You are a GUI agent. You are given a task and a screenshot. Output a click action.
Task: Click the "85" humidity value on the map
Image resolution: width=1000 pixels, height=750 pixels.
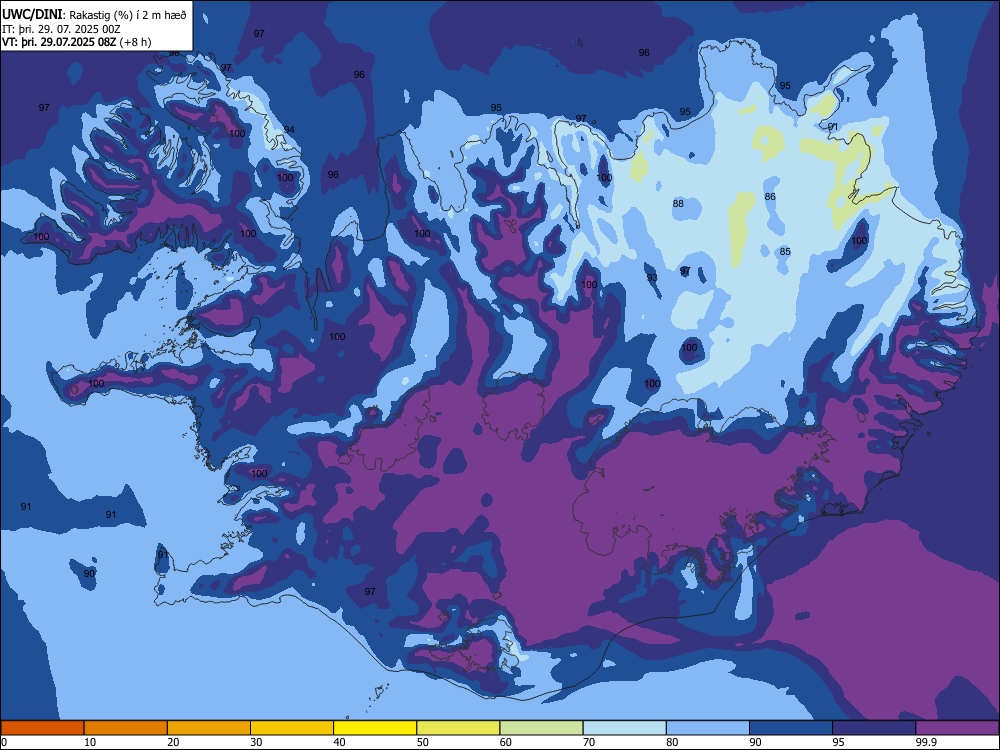[785, 251]
